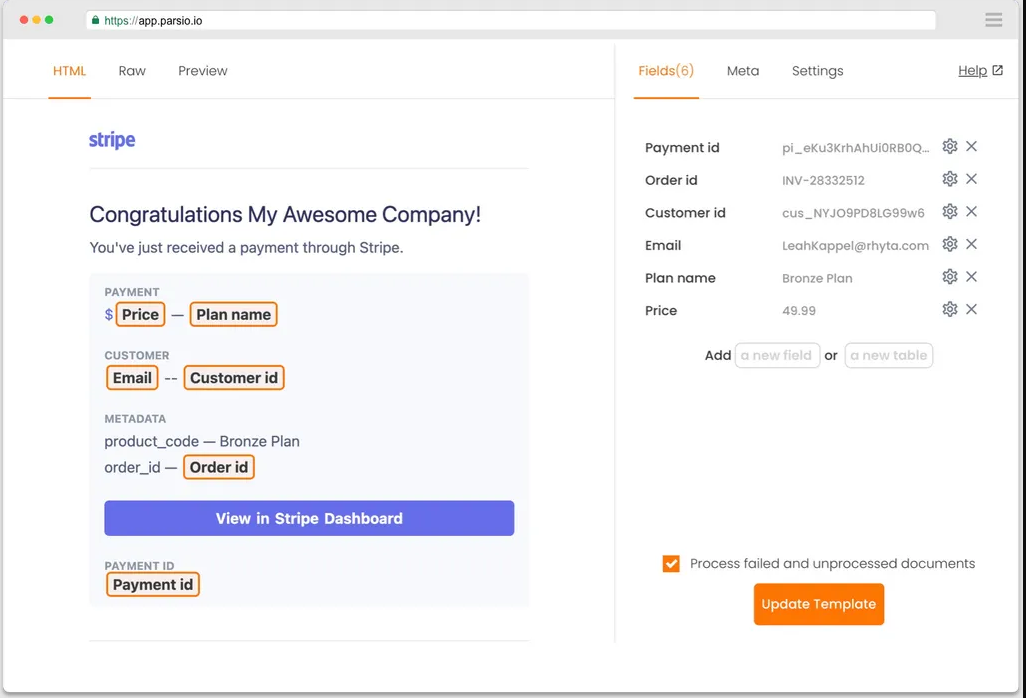
Task: Click the 'a new table' input
Action: [888, 355]
